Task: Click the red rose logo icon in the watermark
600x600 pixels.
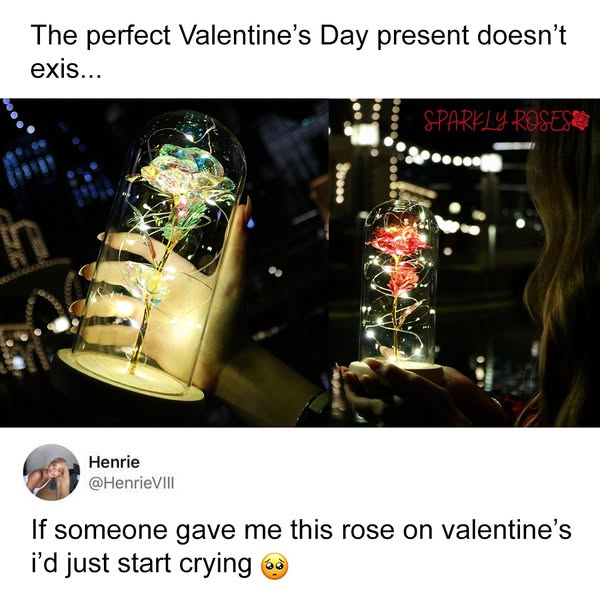Action: click(581, 120)
